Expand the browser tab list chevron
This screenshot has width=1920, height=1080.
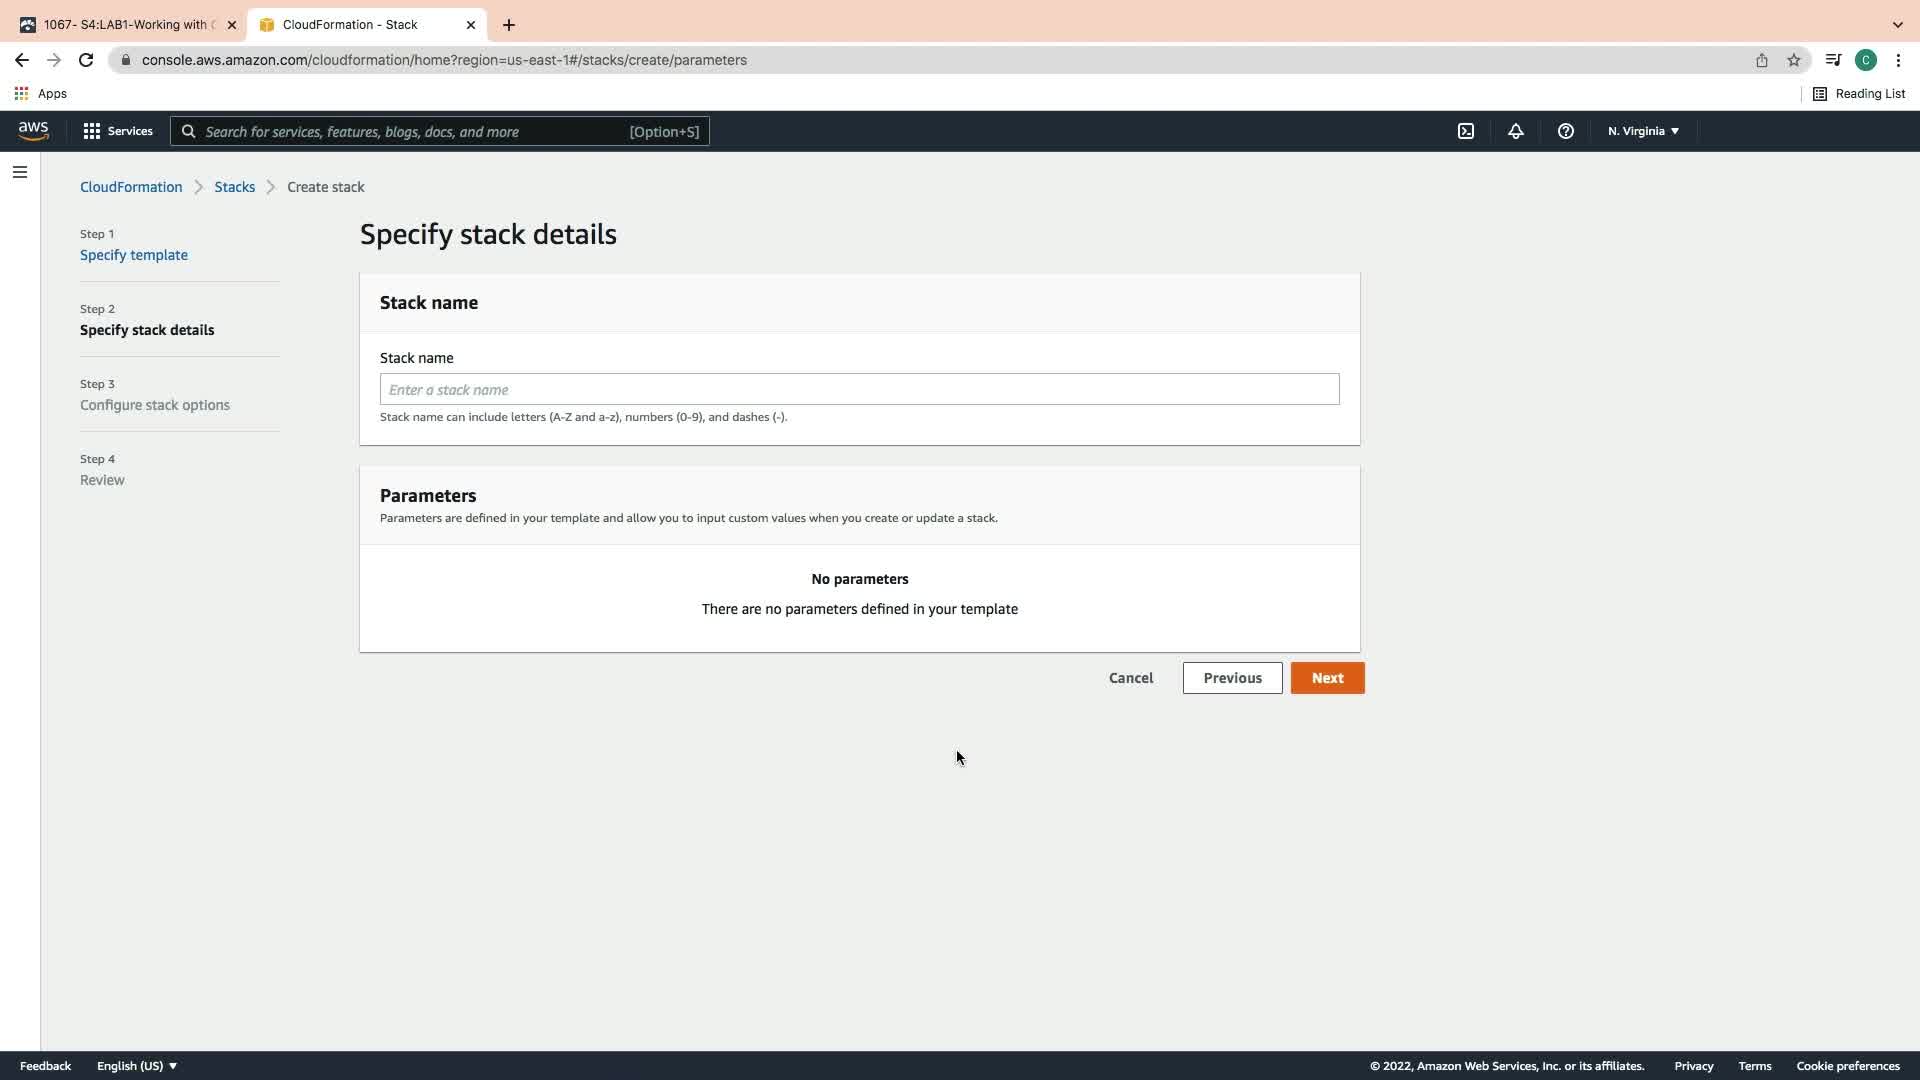pos(1897,24)
